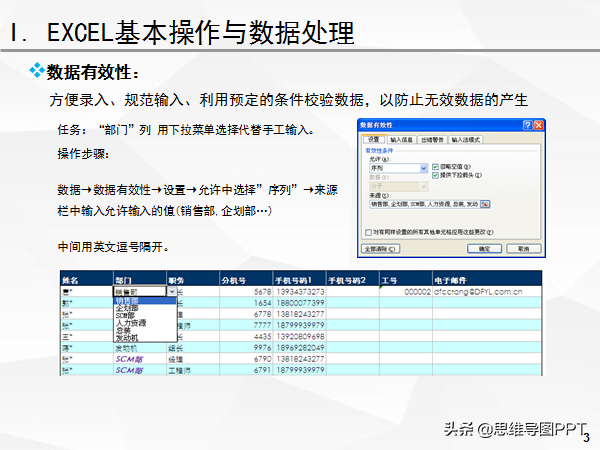Click the extension cell 4435
This screenshot has height=450, width=600.
(246, 336)
